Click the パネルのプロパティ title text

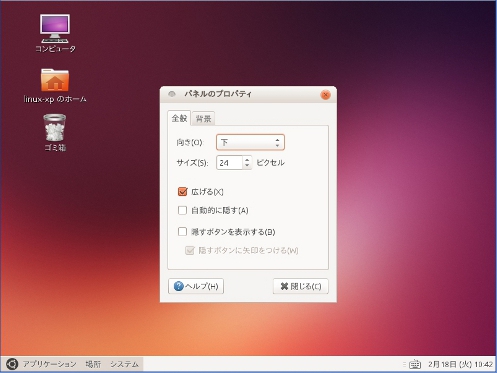click(218, 94)
